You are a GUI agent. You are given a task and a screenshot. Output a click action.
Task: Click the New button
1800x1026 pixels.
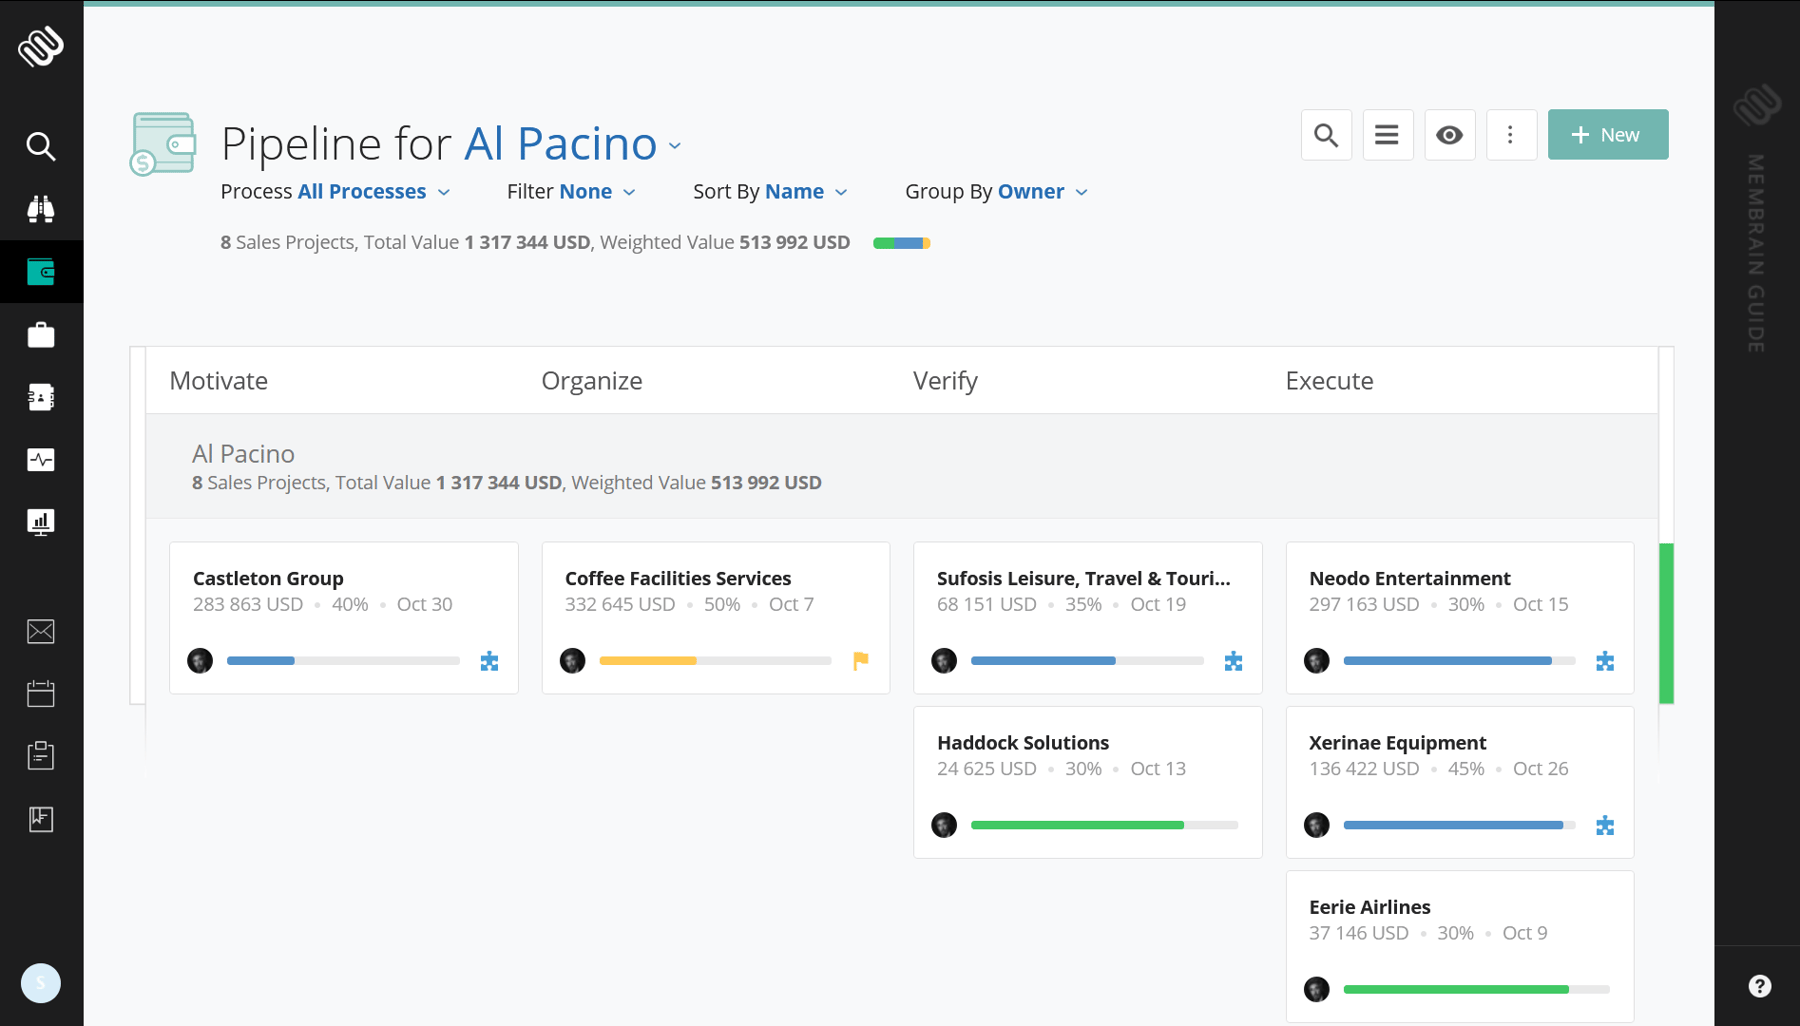(x=1608, y=135)
